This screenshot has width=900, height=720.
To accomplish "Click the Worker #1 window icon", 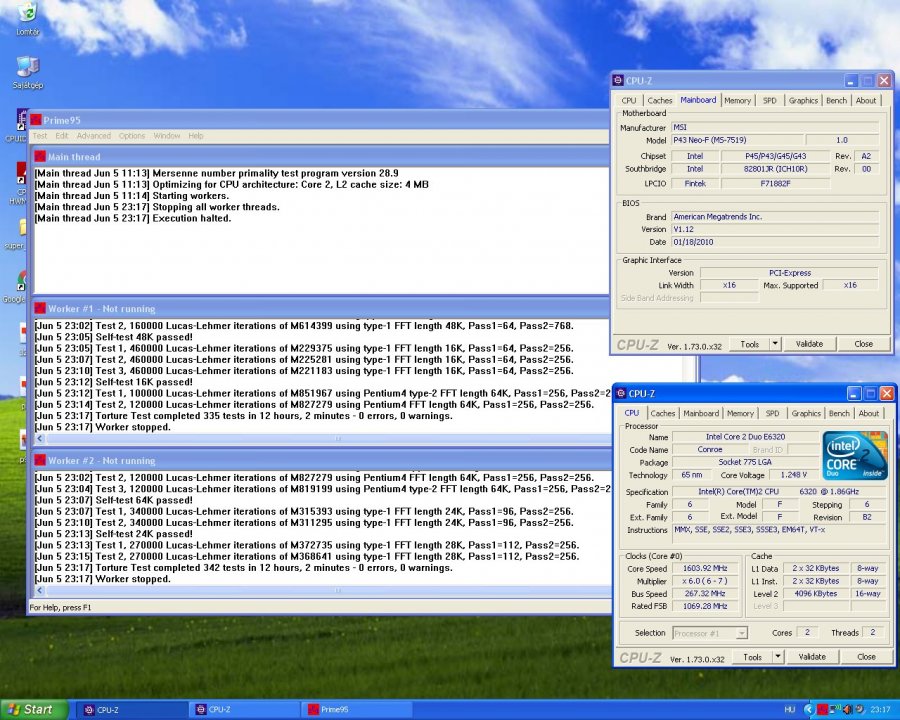I will 40,308.
